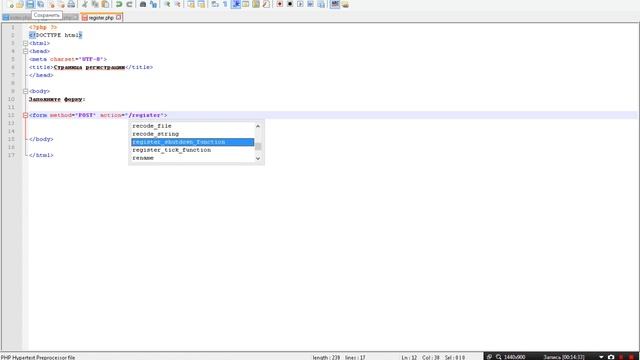Click the autocomplete scrollbar thumb
Image resolution: width=640 pixels, height=360 pixels.
pos(258,146)
